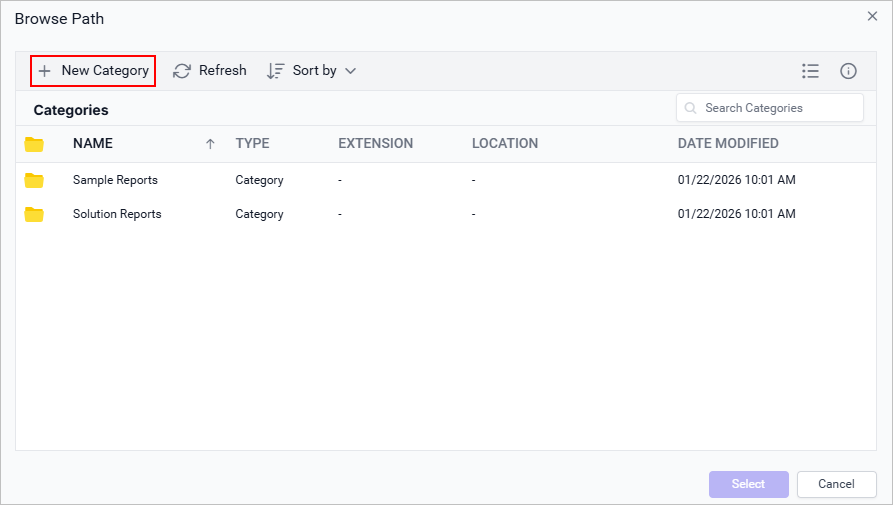
Task: Click the LOCATION column header
Action: point(505,143)
